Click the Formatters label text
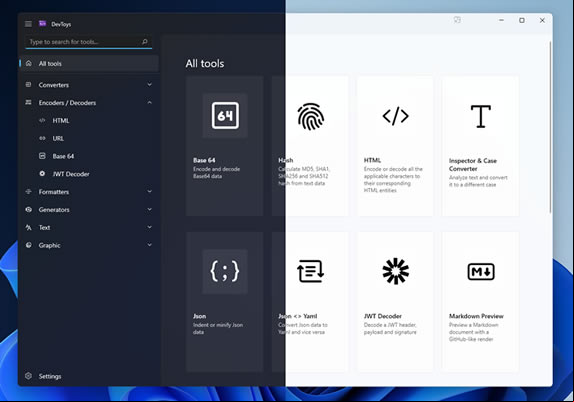The height and width of the screenshot is (402, 574). [54, 192]
